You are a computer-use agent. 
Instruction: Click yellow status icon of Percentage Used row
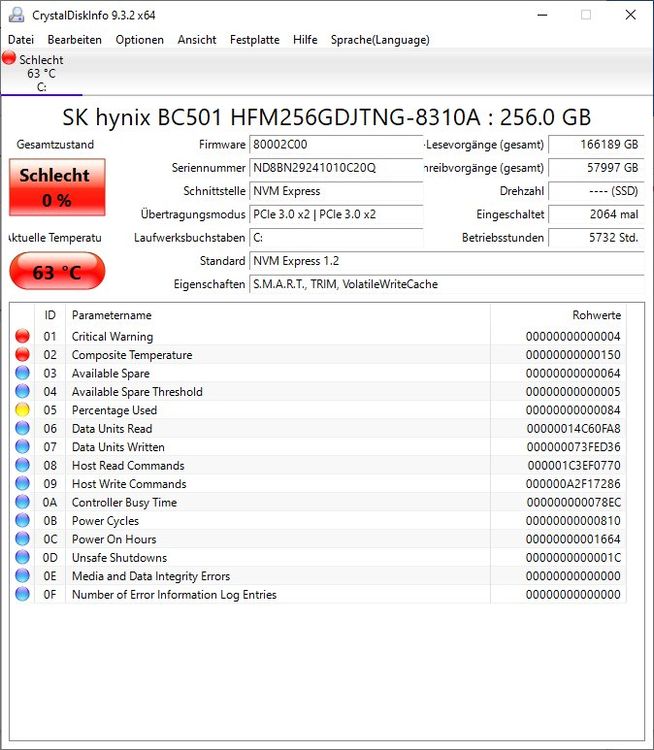coord(22,409)
